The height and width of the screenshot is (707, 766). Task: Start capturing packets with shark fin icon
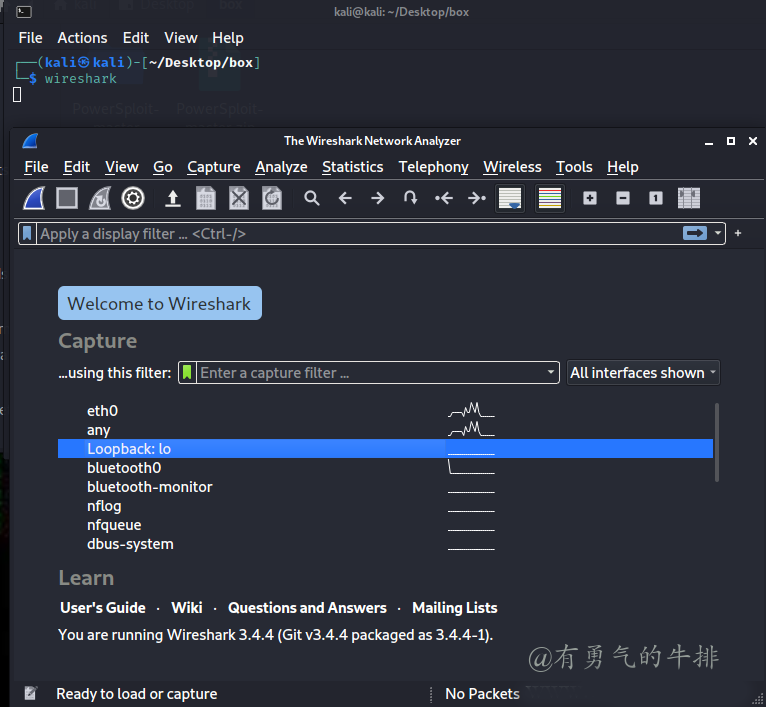pos(34,198)
